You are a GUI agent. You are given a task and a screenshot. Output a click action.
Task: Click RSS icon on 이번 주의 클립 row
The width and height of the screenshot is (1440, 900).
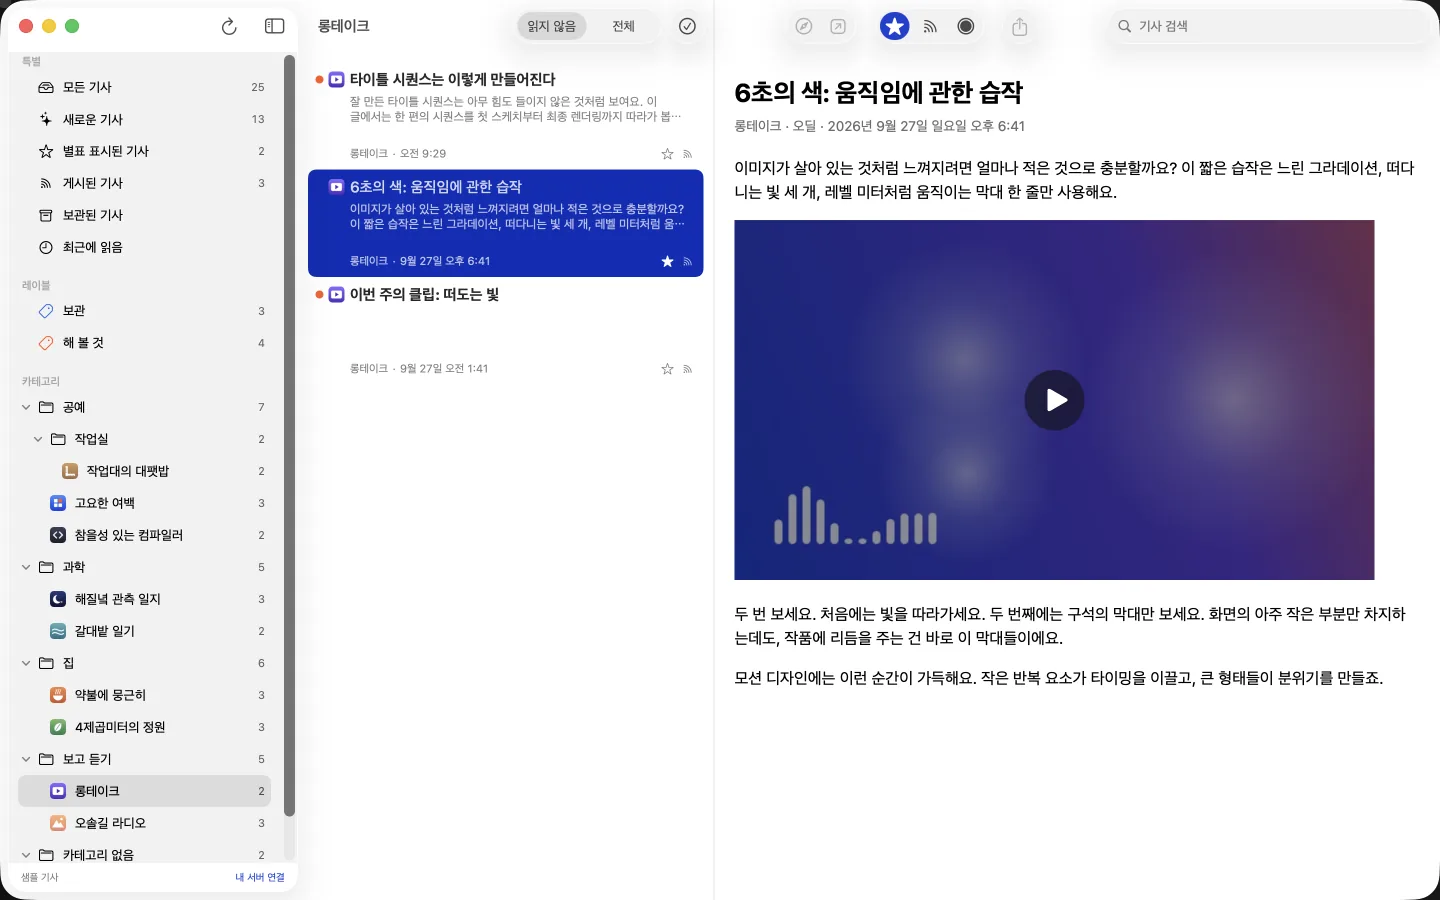coord(687,369)
